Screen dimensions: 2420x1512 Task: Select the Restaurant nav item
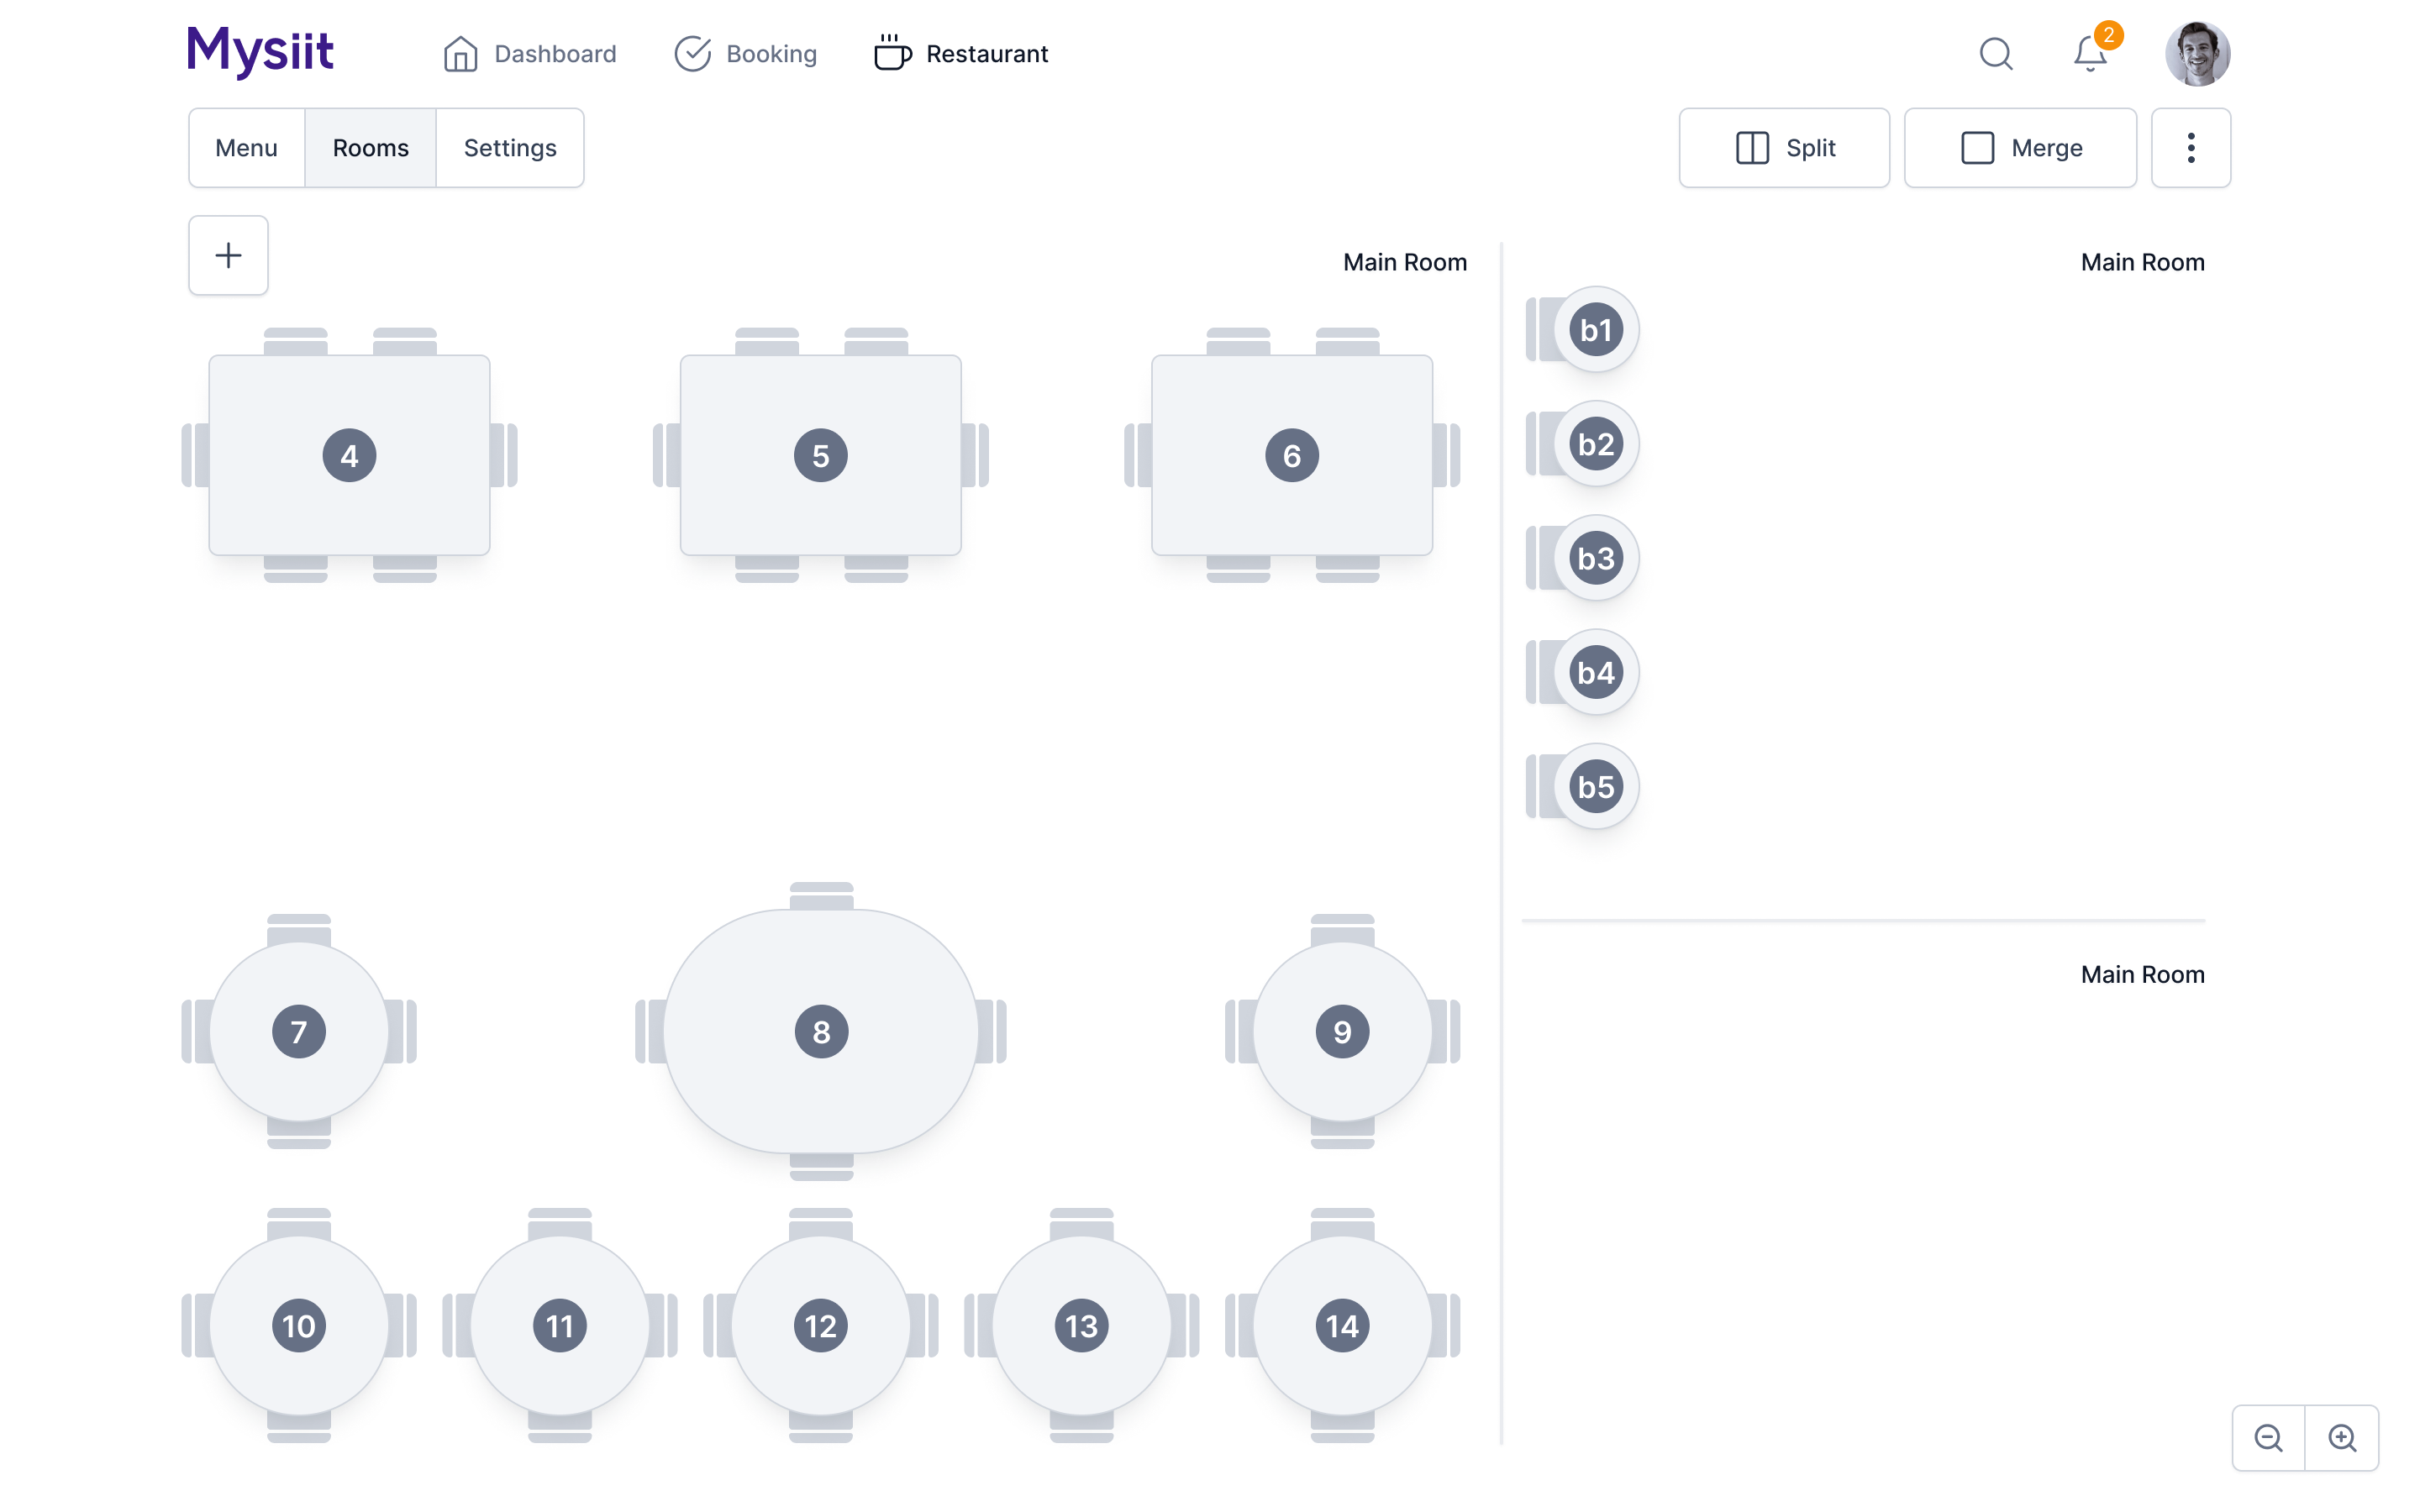point(961,53)
